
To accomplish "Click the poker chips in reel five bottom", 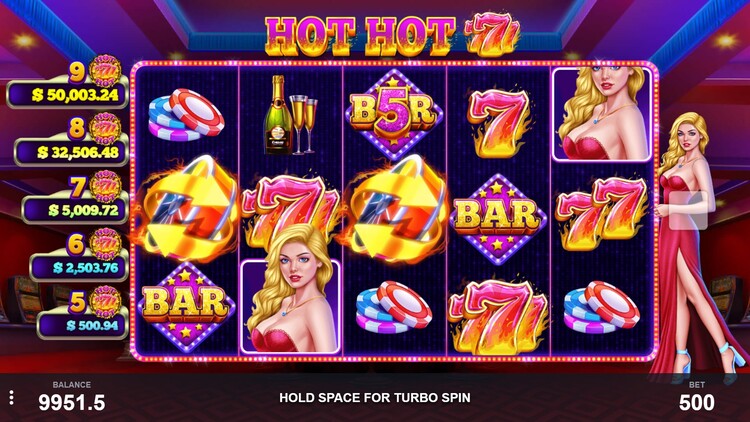I will pos(602,307).
